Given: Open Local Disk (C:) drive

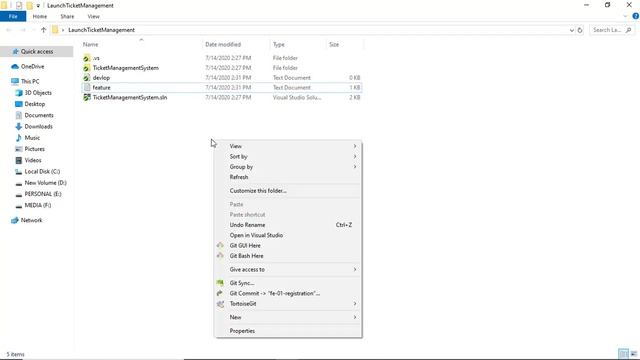Looking at the screenshot, I should 42,171.
